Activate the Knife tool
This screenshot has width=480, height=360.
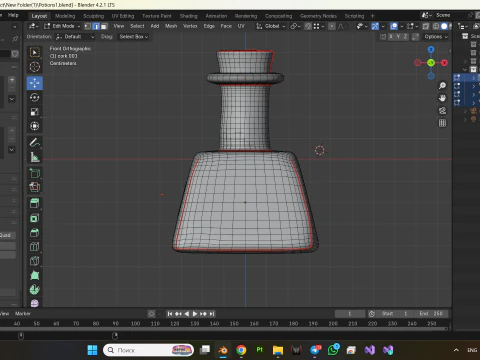point(35,261)
